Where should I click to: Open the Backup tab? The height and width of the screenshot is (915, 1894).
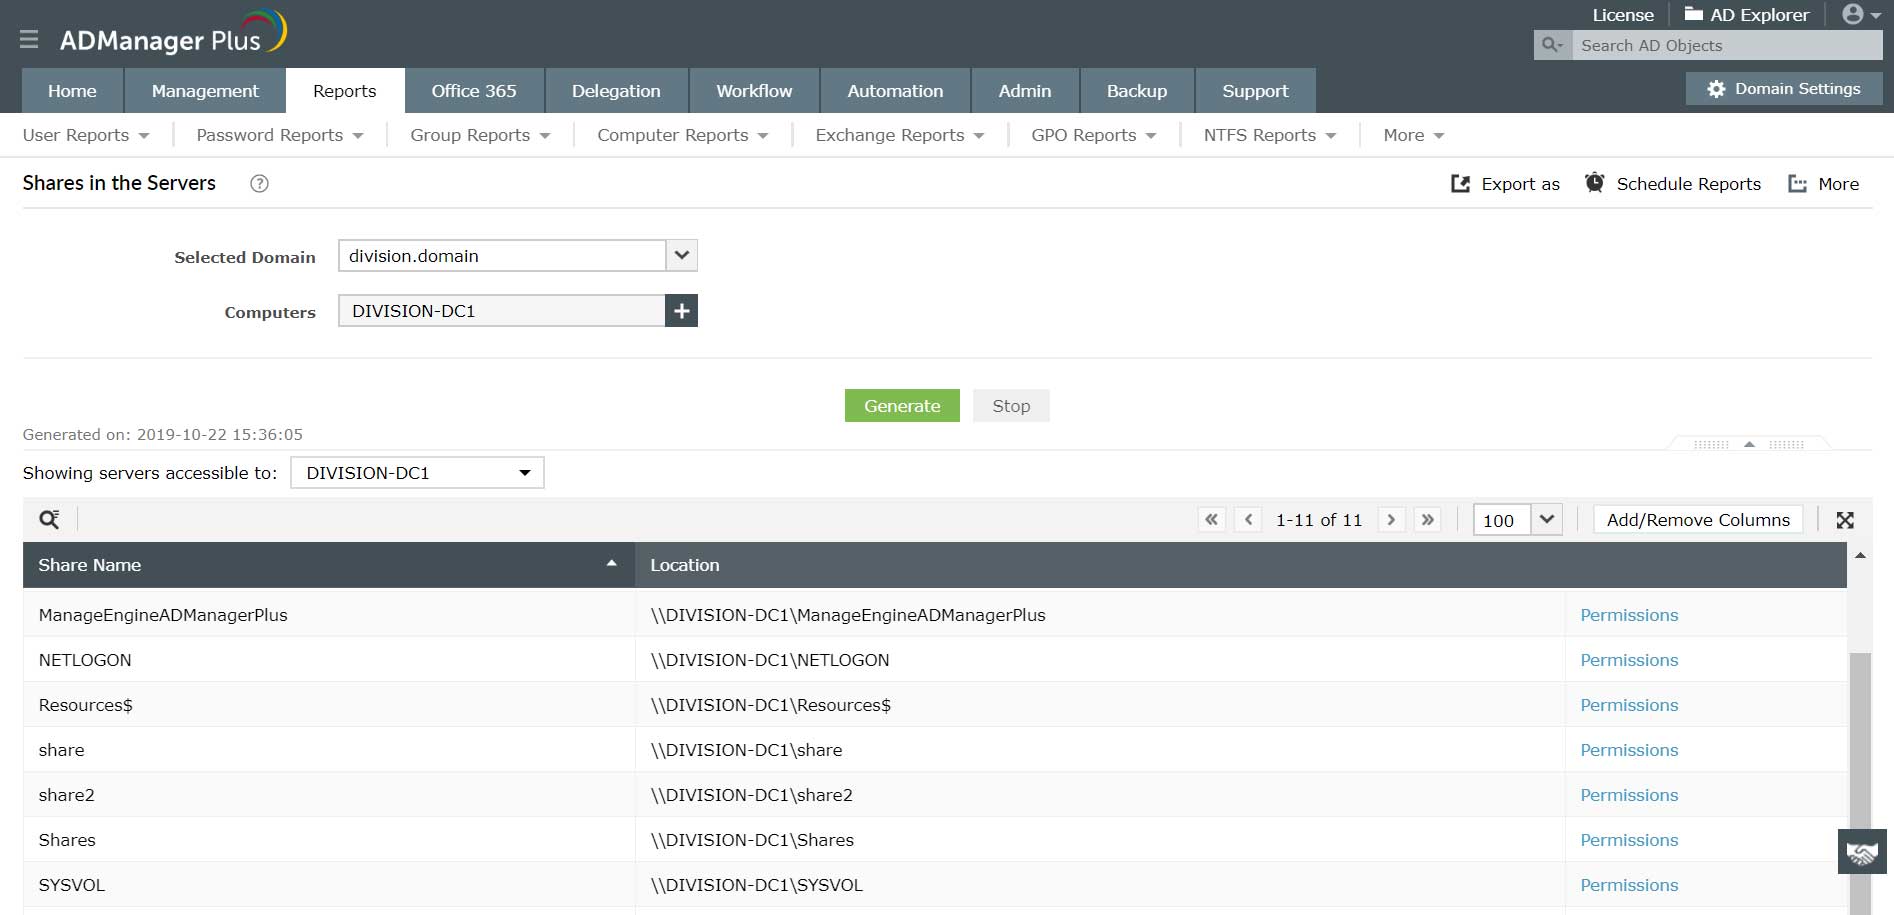click(x=1137, y=91)
